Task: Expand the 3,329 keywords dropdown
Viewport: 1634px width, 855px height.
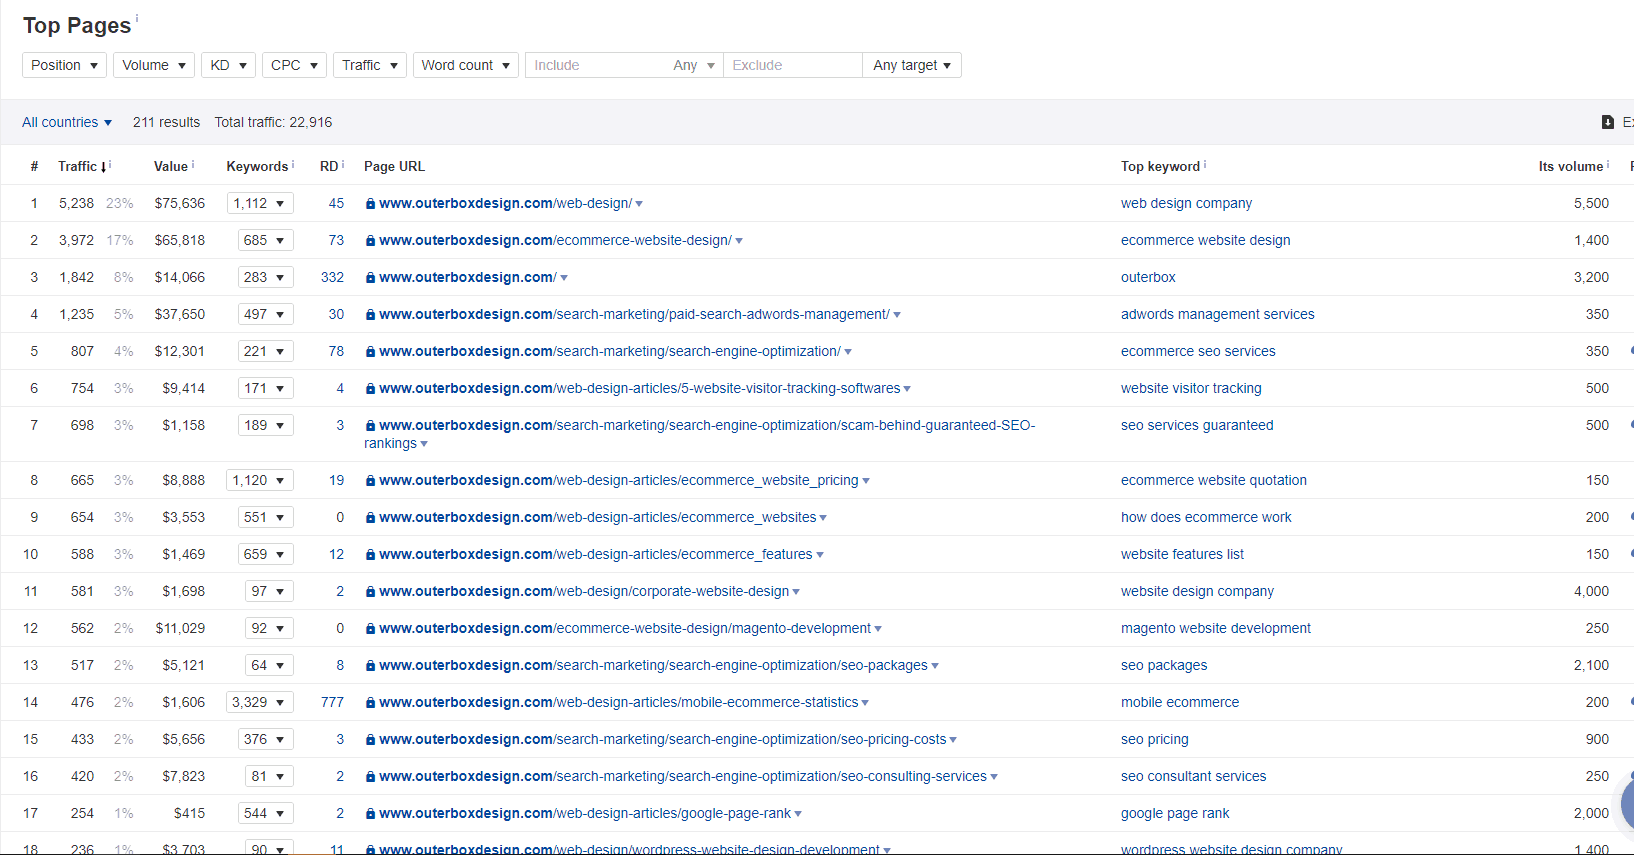Action: coord(260,702)
